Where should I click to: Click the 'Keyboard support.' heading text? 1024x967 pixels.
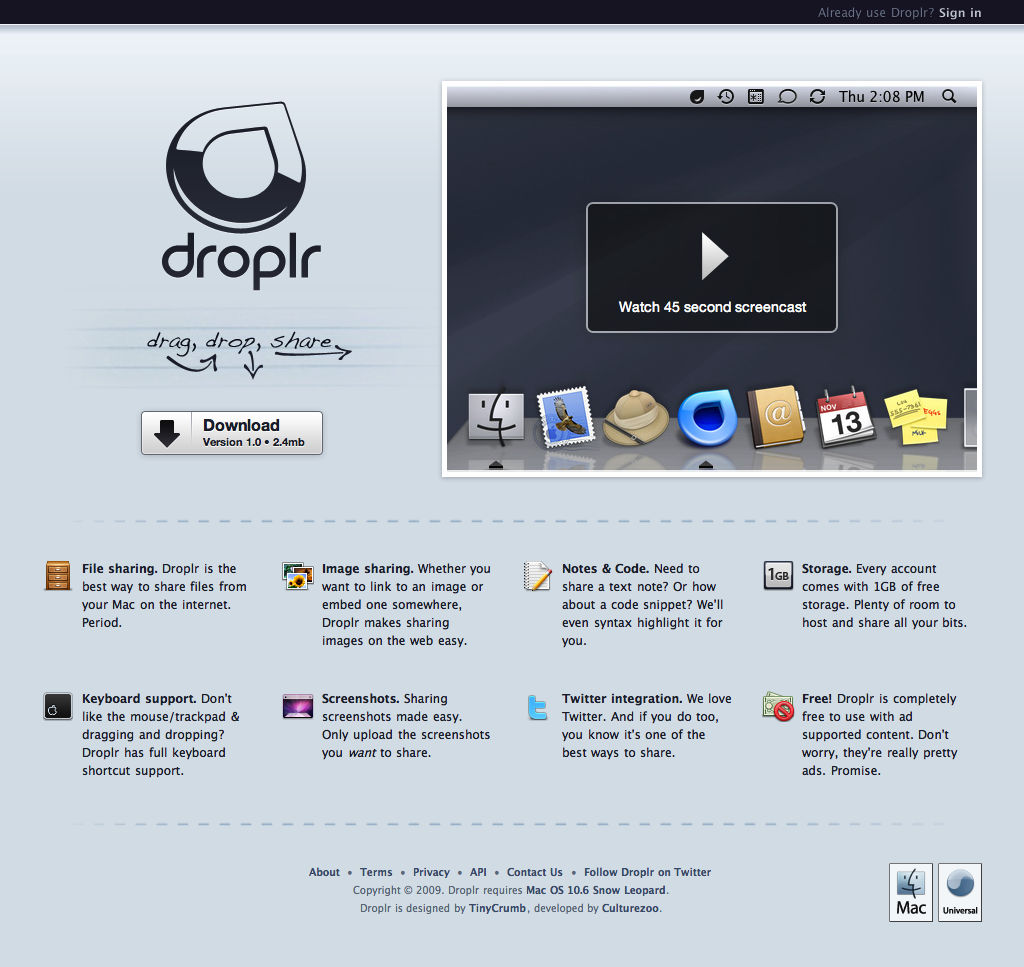tap(139, 699)
